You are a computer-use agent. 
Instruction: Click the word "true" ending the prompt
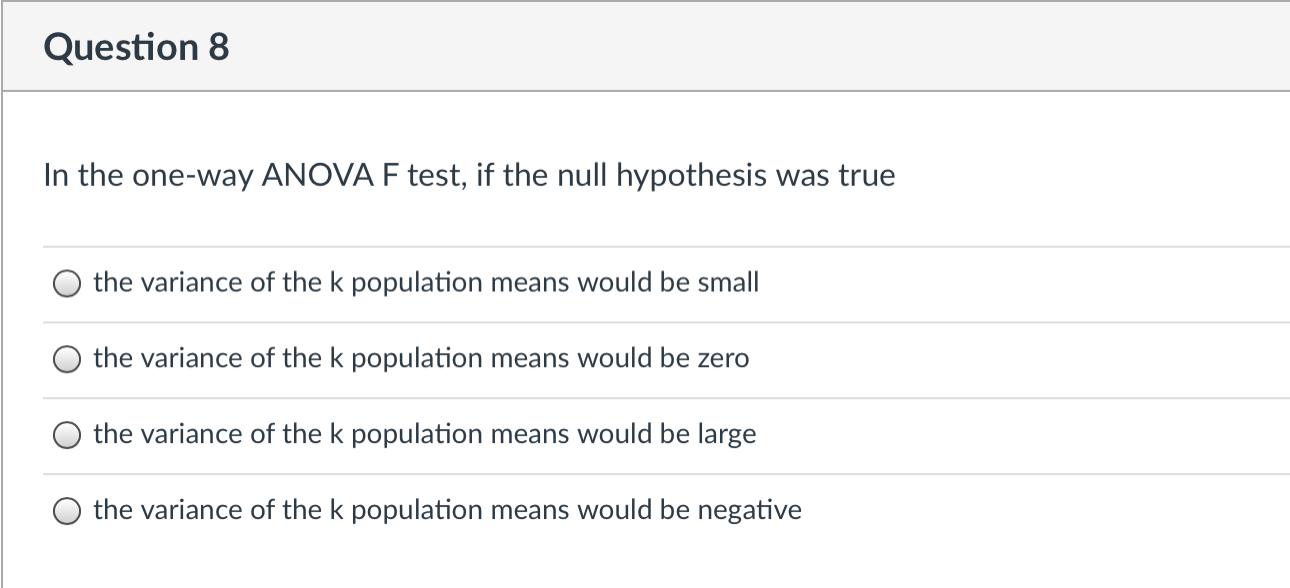click(x=867, y=176)
